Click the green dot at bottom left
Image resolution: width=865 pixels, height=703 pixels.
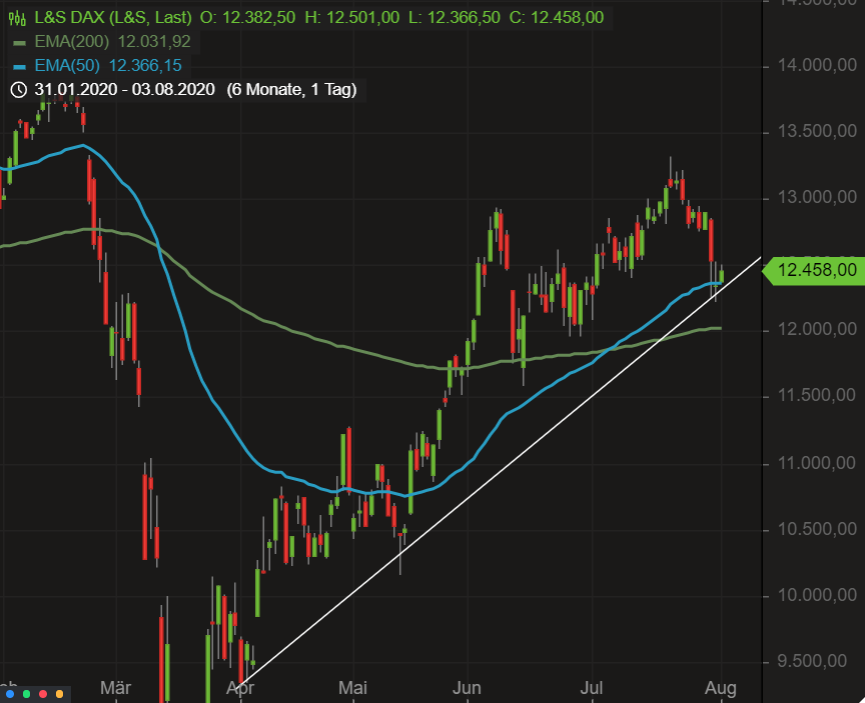click(x=26, y=694)
